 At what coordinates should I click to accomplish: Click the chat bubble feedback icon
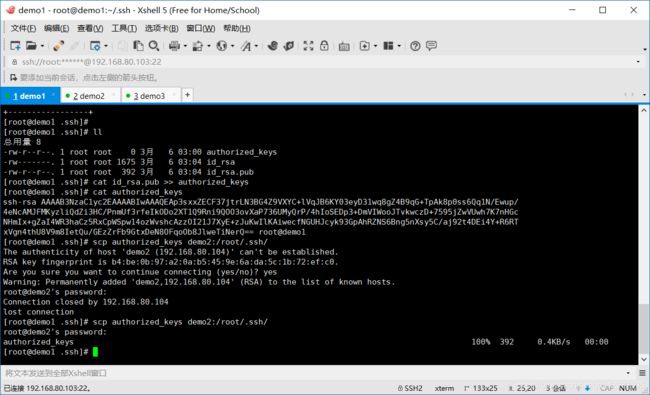431,45
